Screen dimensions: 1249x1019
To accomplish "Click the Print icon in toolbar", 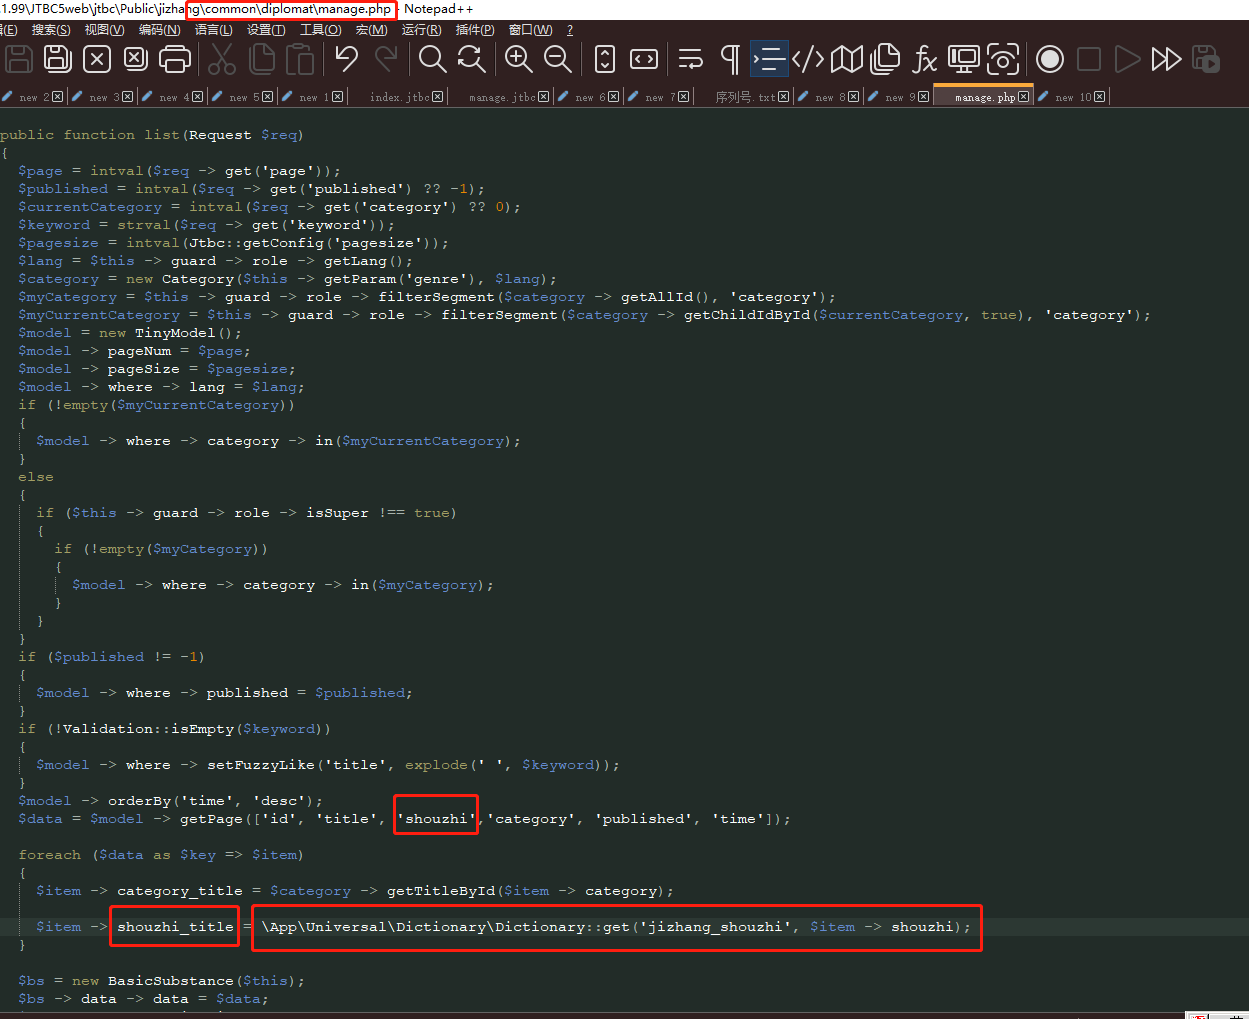I will [x=175, y=59].
